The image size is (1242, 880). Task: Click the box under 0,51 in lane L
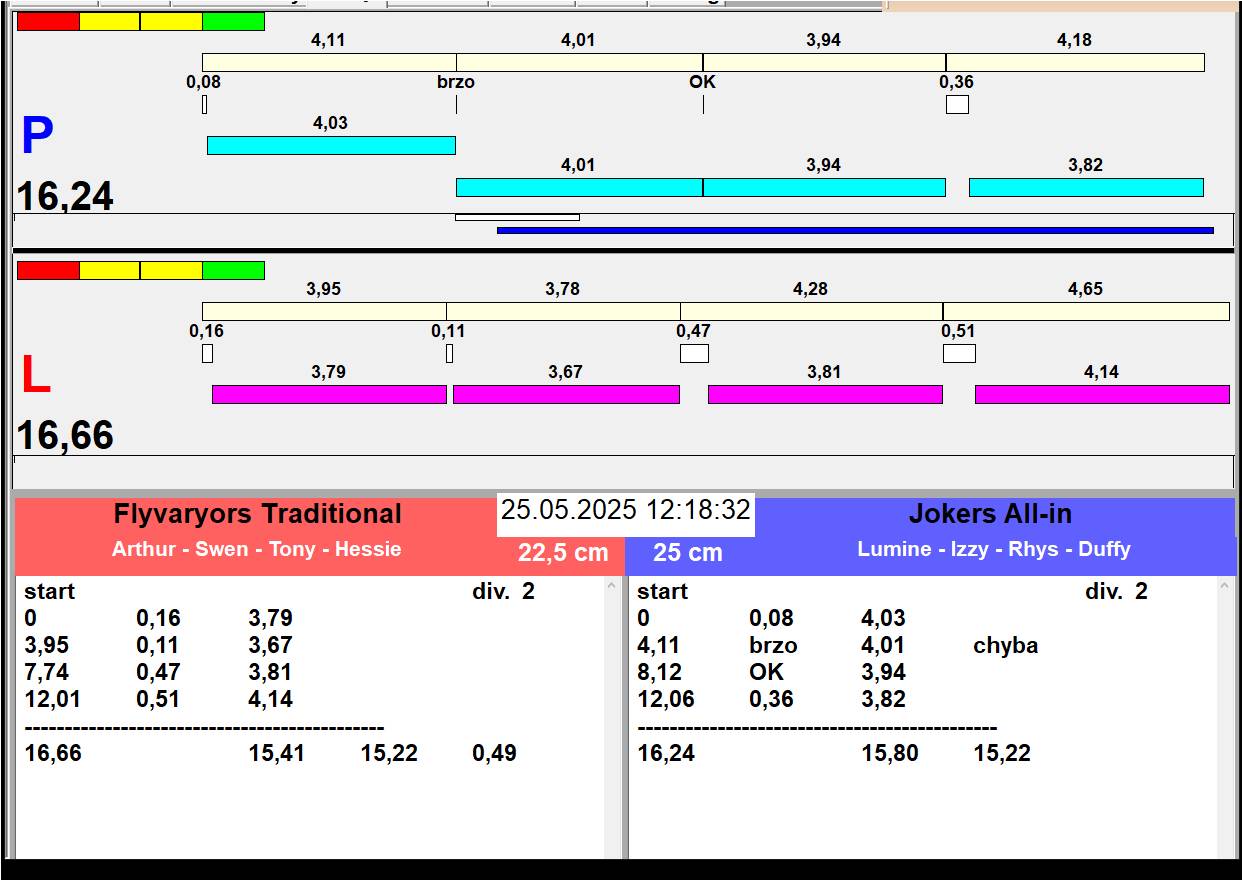[x=959, y=353]
